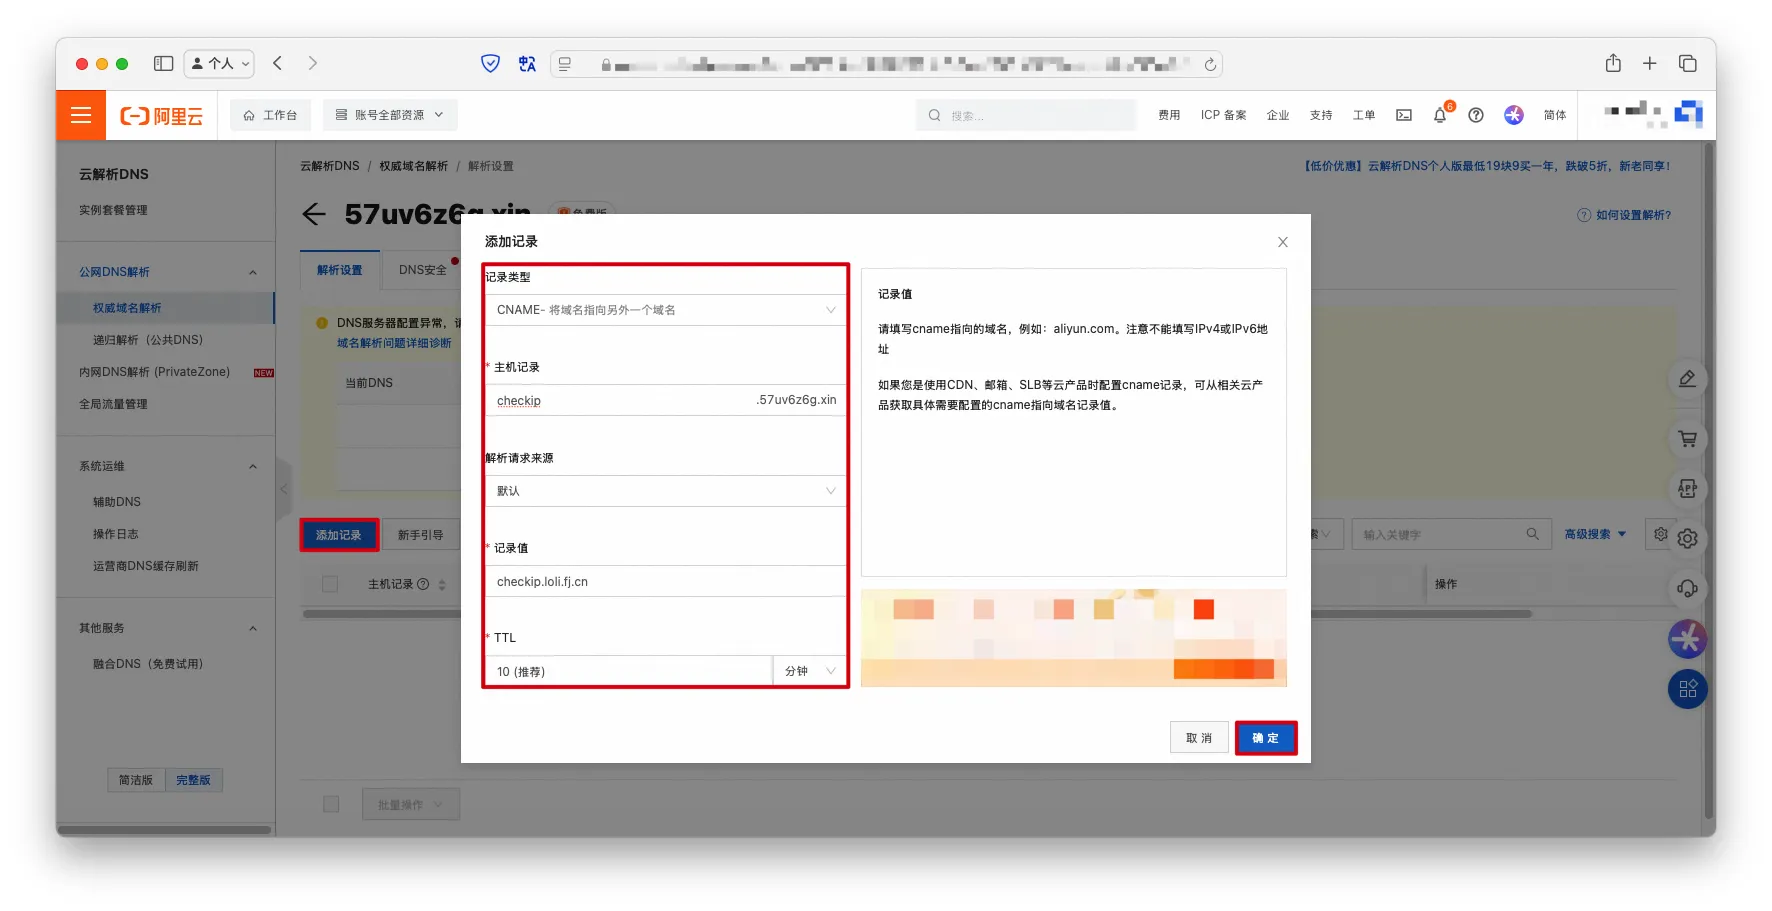Switch to 简洁版 view mode
The image size is (1772, 911).
[x=136, y=780]
